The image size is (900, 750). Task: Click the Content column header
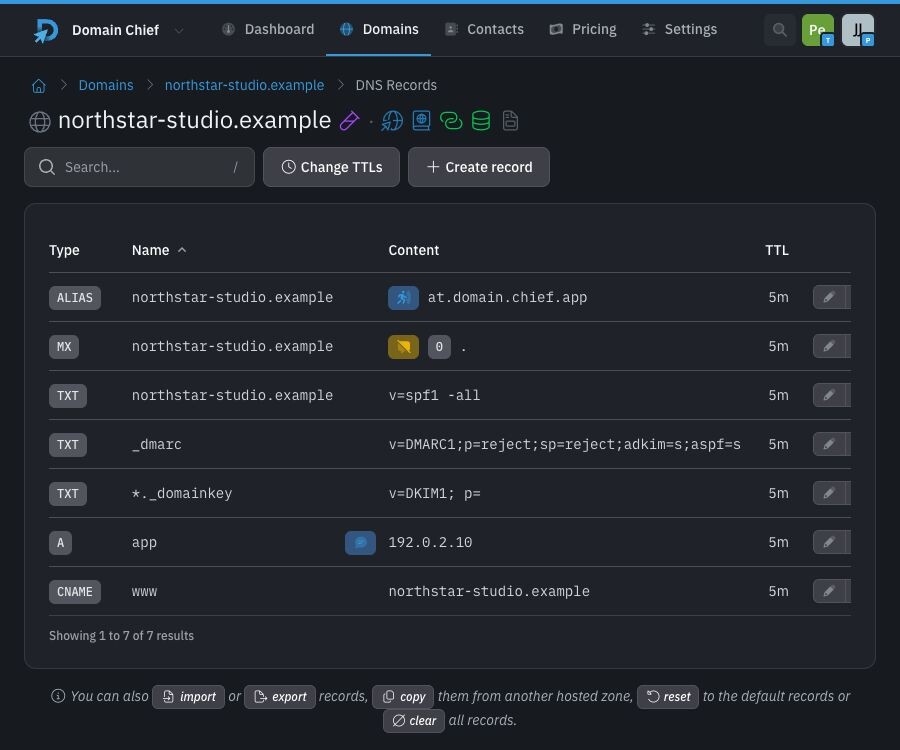tap(413, 250)
